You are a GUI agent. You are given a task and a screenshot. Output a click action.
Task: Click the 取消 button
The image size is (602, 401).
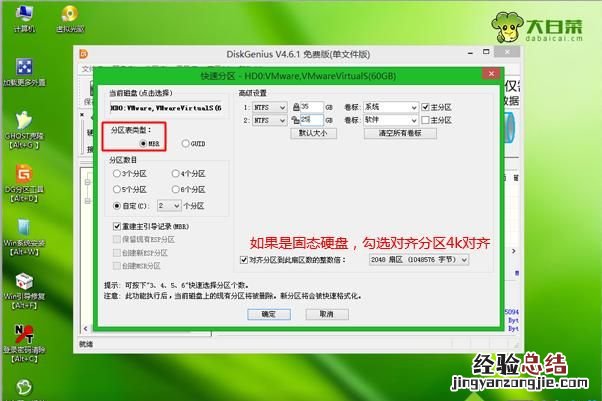pos(327,314)
